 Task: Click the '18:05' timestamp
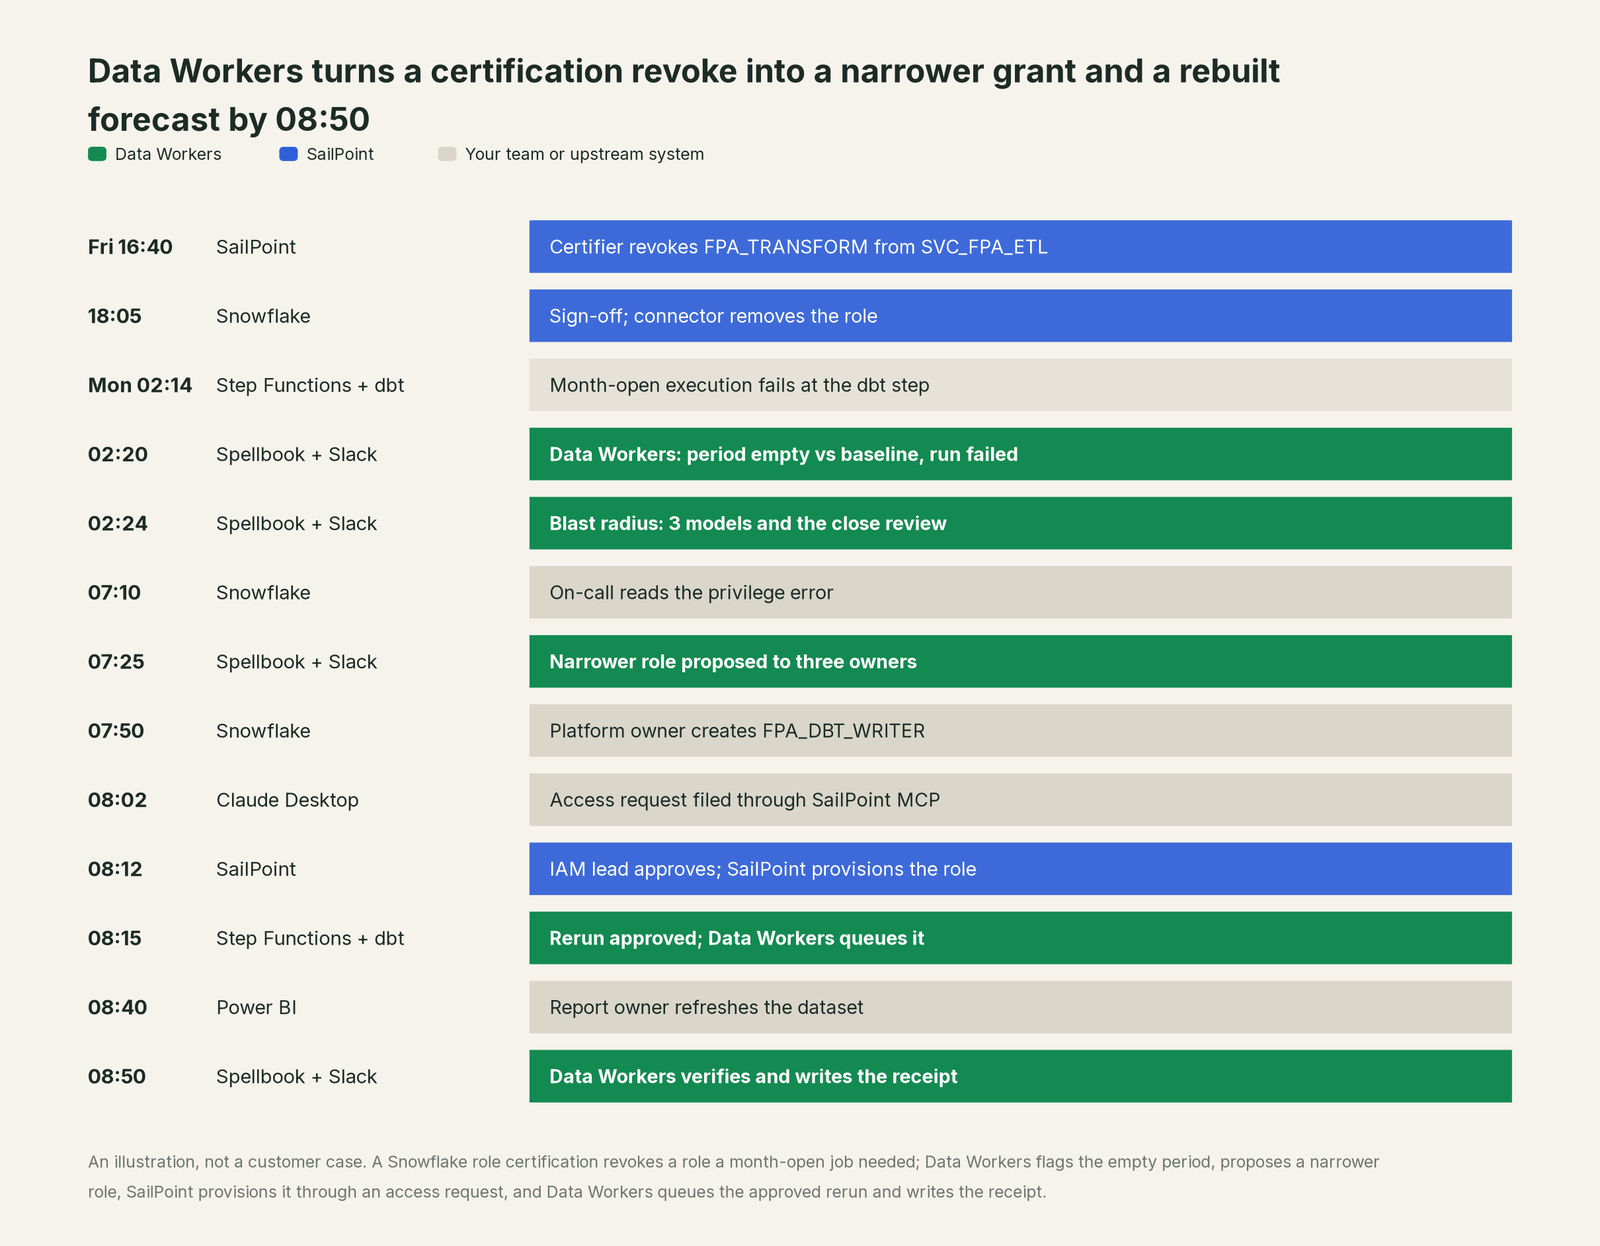point(115,316)
